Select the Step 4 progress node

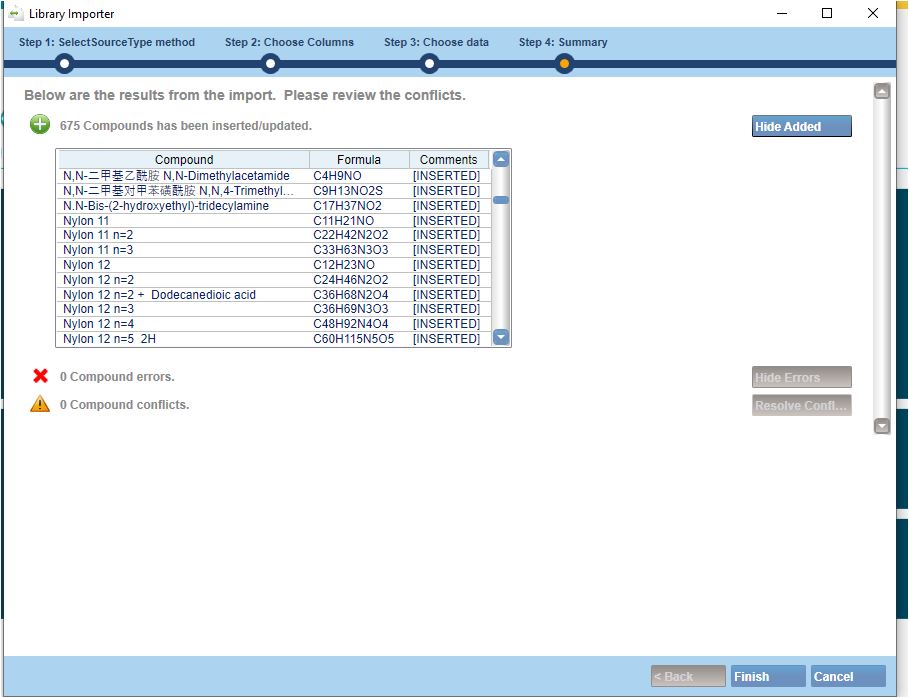tap(564, 63)
